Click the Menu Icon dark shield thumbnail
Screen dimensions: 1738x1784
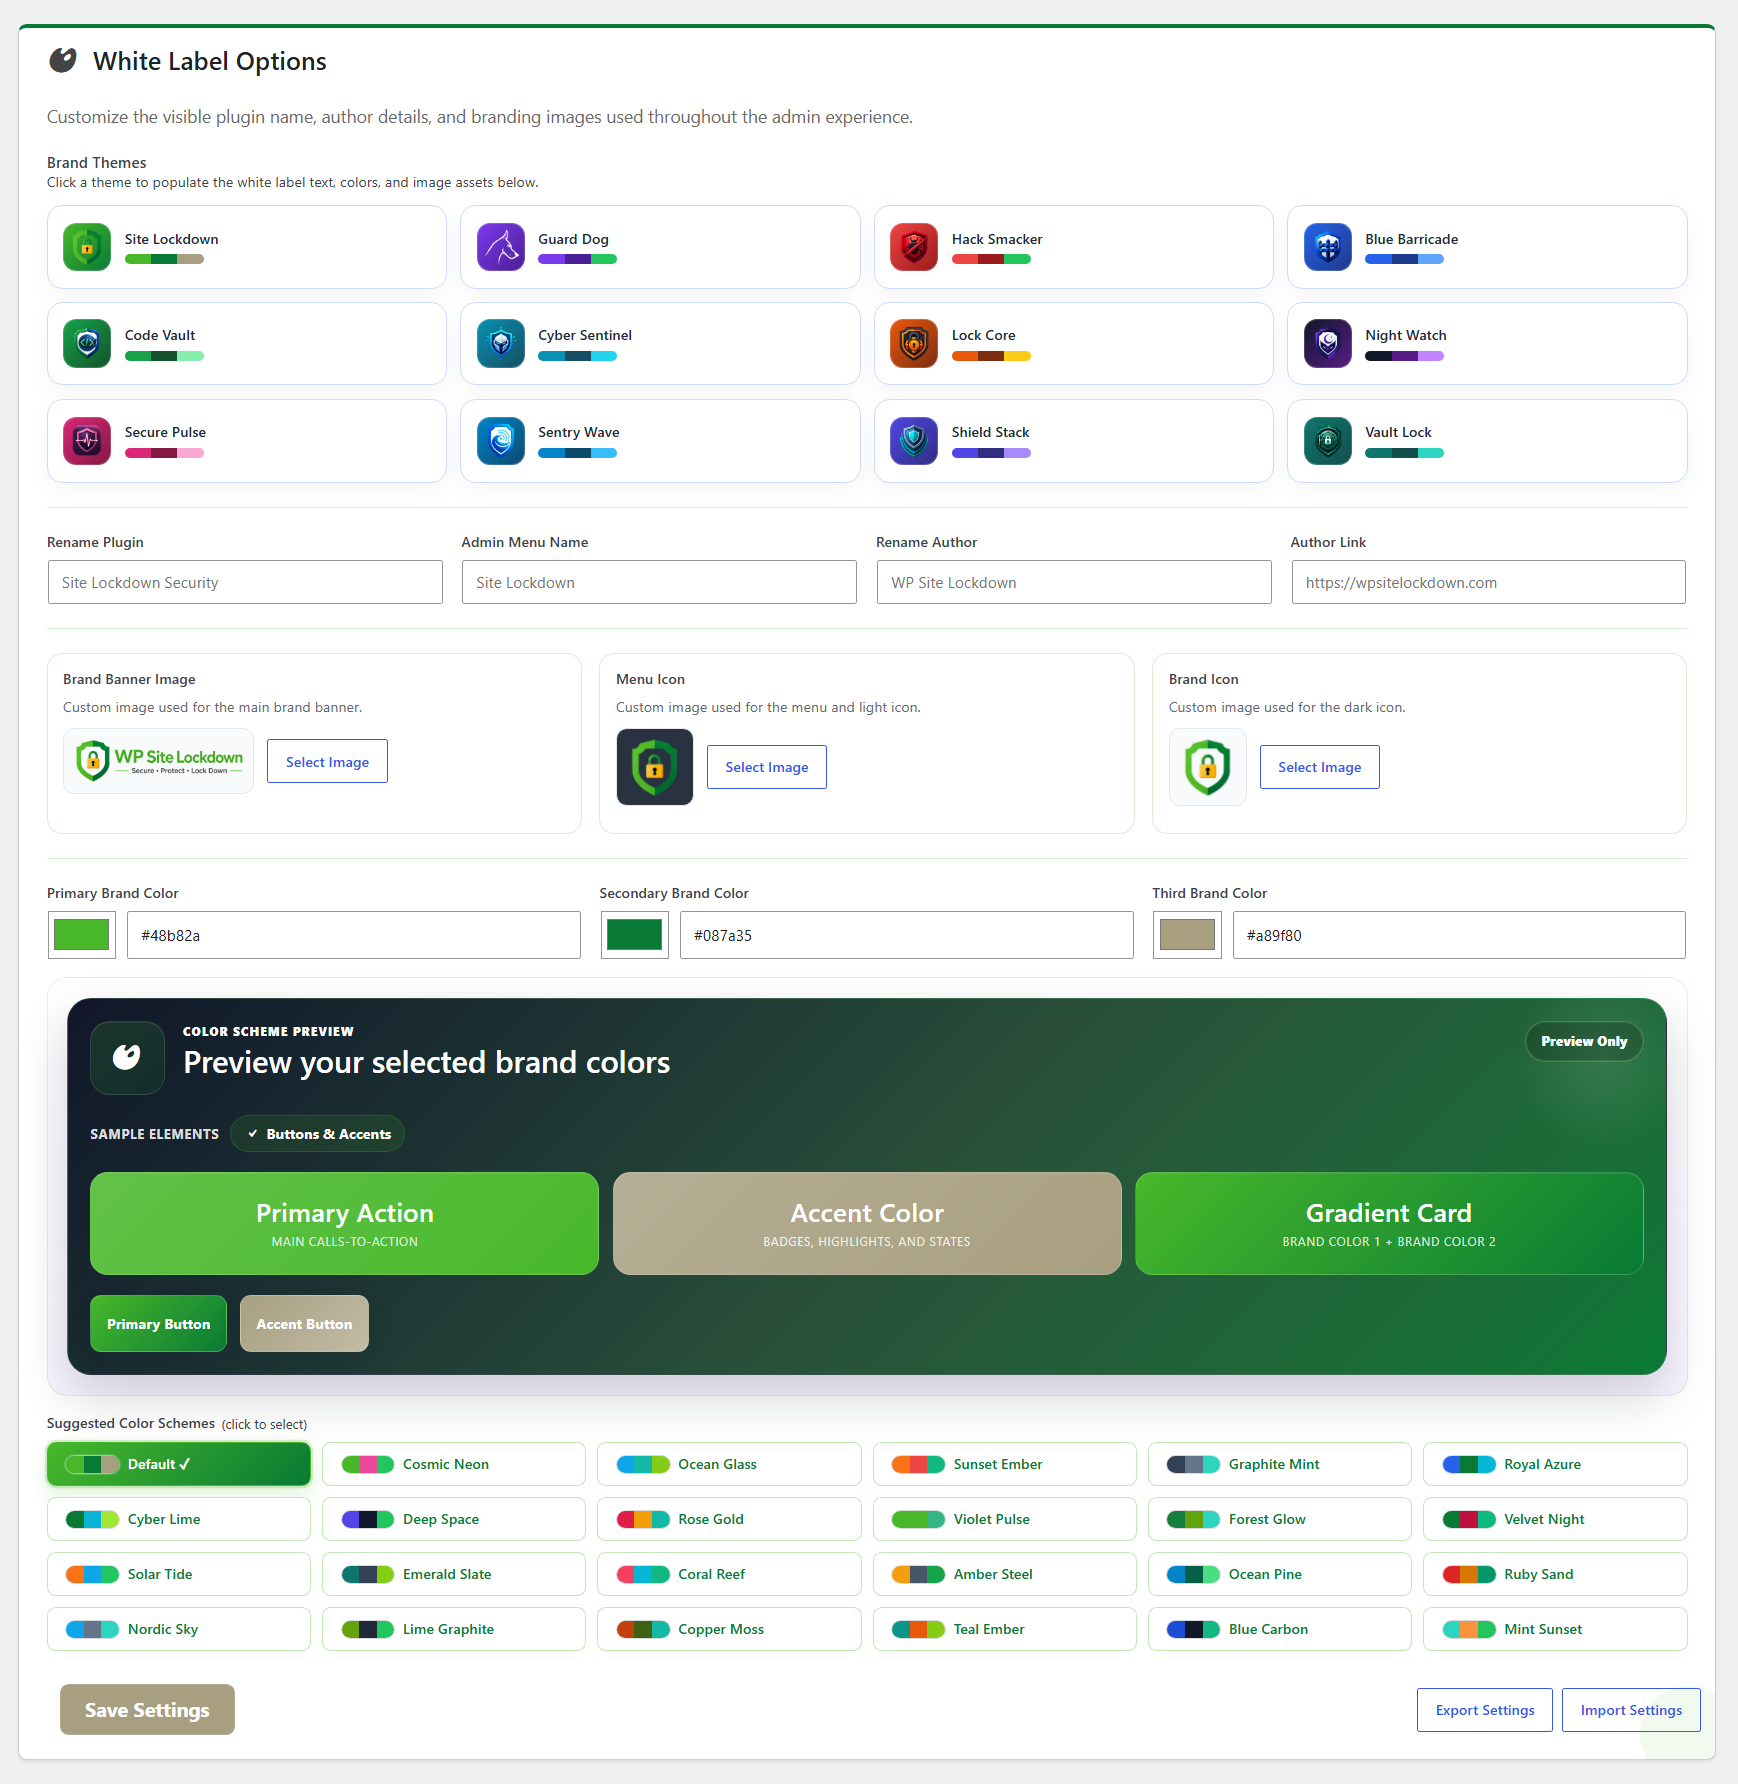click(x=655, y=767)
